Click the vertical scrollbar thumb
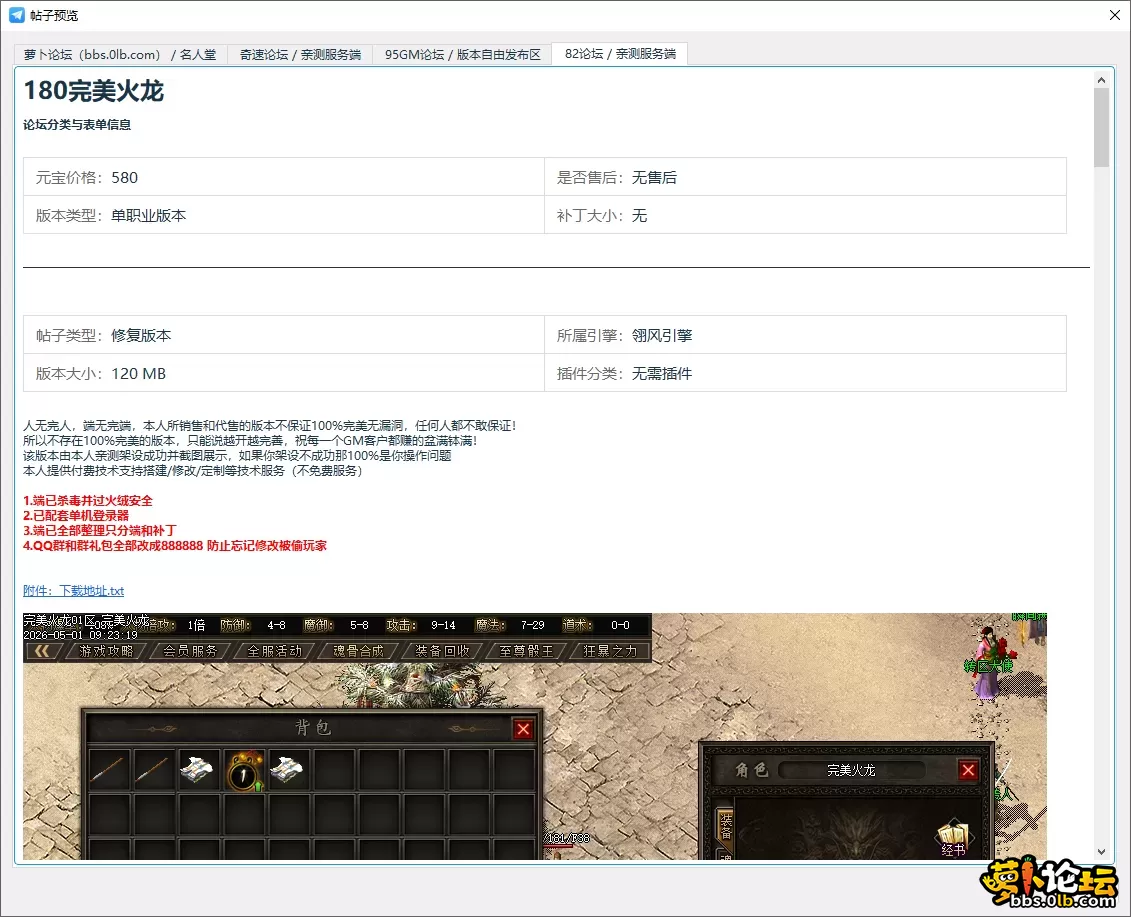 click(x=1101, y=128)
